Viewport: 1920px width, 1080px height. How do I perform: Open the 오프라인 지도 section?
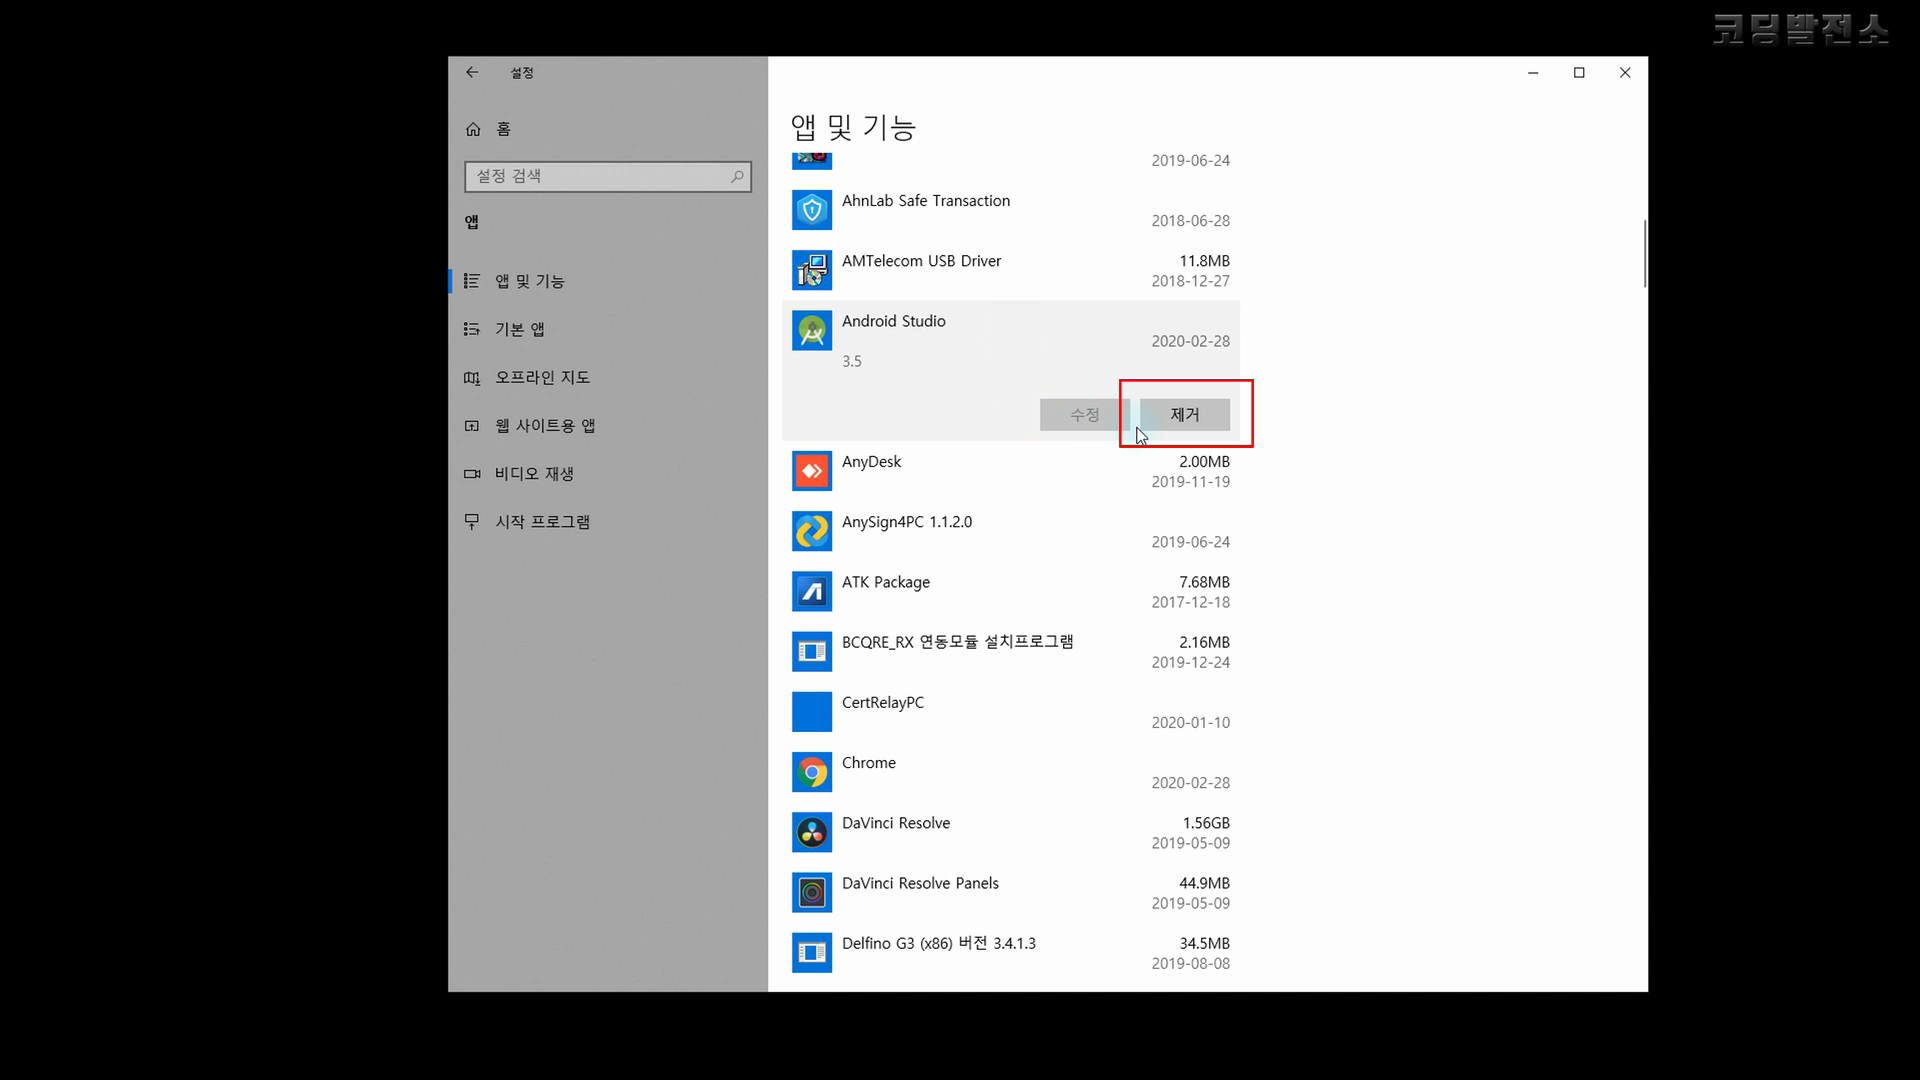pos(608,377)
